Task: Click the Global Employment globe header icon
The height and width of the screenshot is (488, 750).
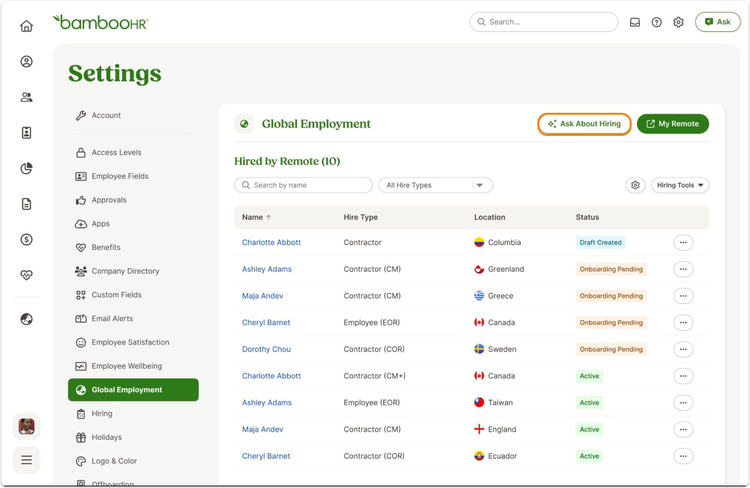Action: click(244, 124)
